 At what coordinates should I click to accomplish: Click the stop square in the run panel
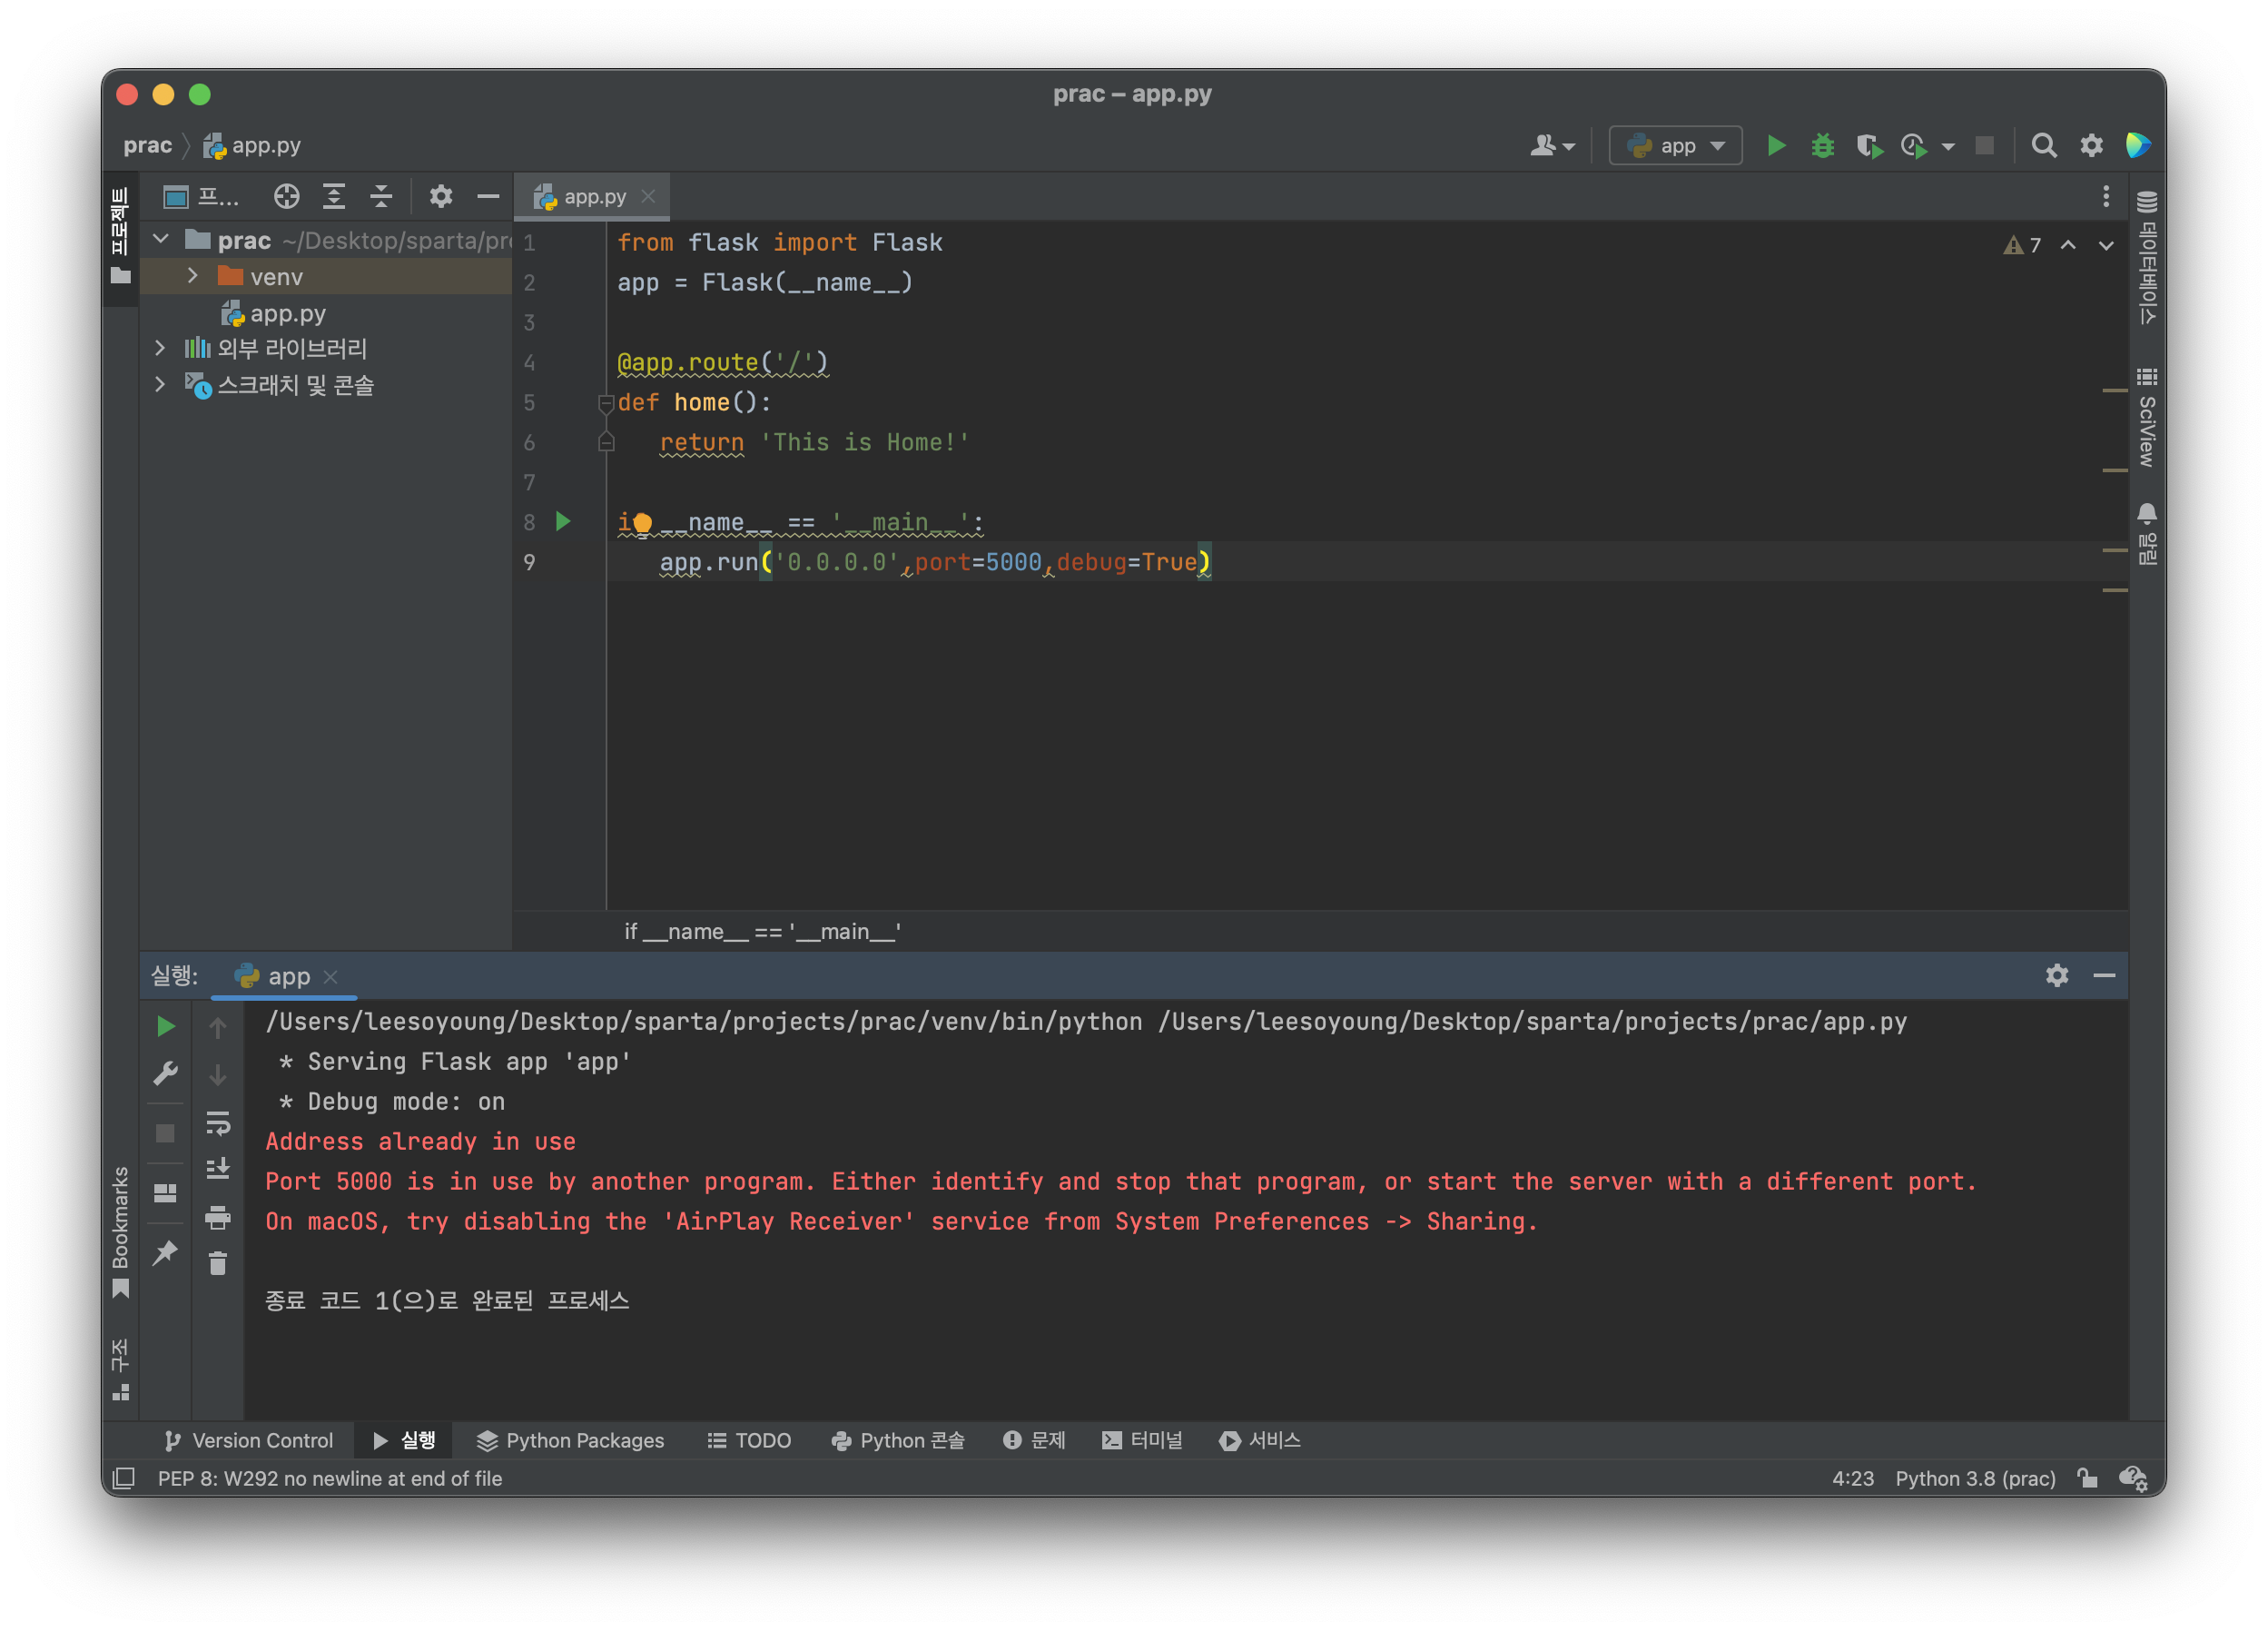pos(165,1133)
